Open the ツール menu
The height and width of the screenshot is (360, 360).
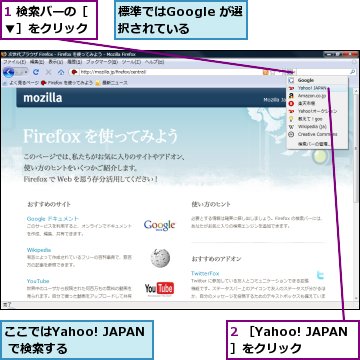pyautogui.click(x=131, y=62)
